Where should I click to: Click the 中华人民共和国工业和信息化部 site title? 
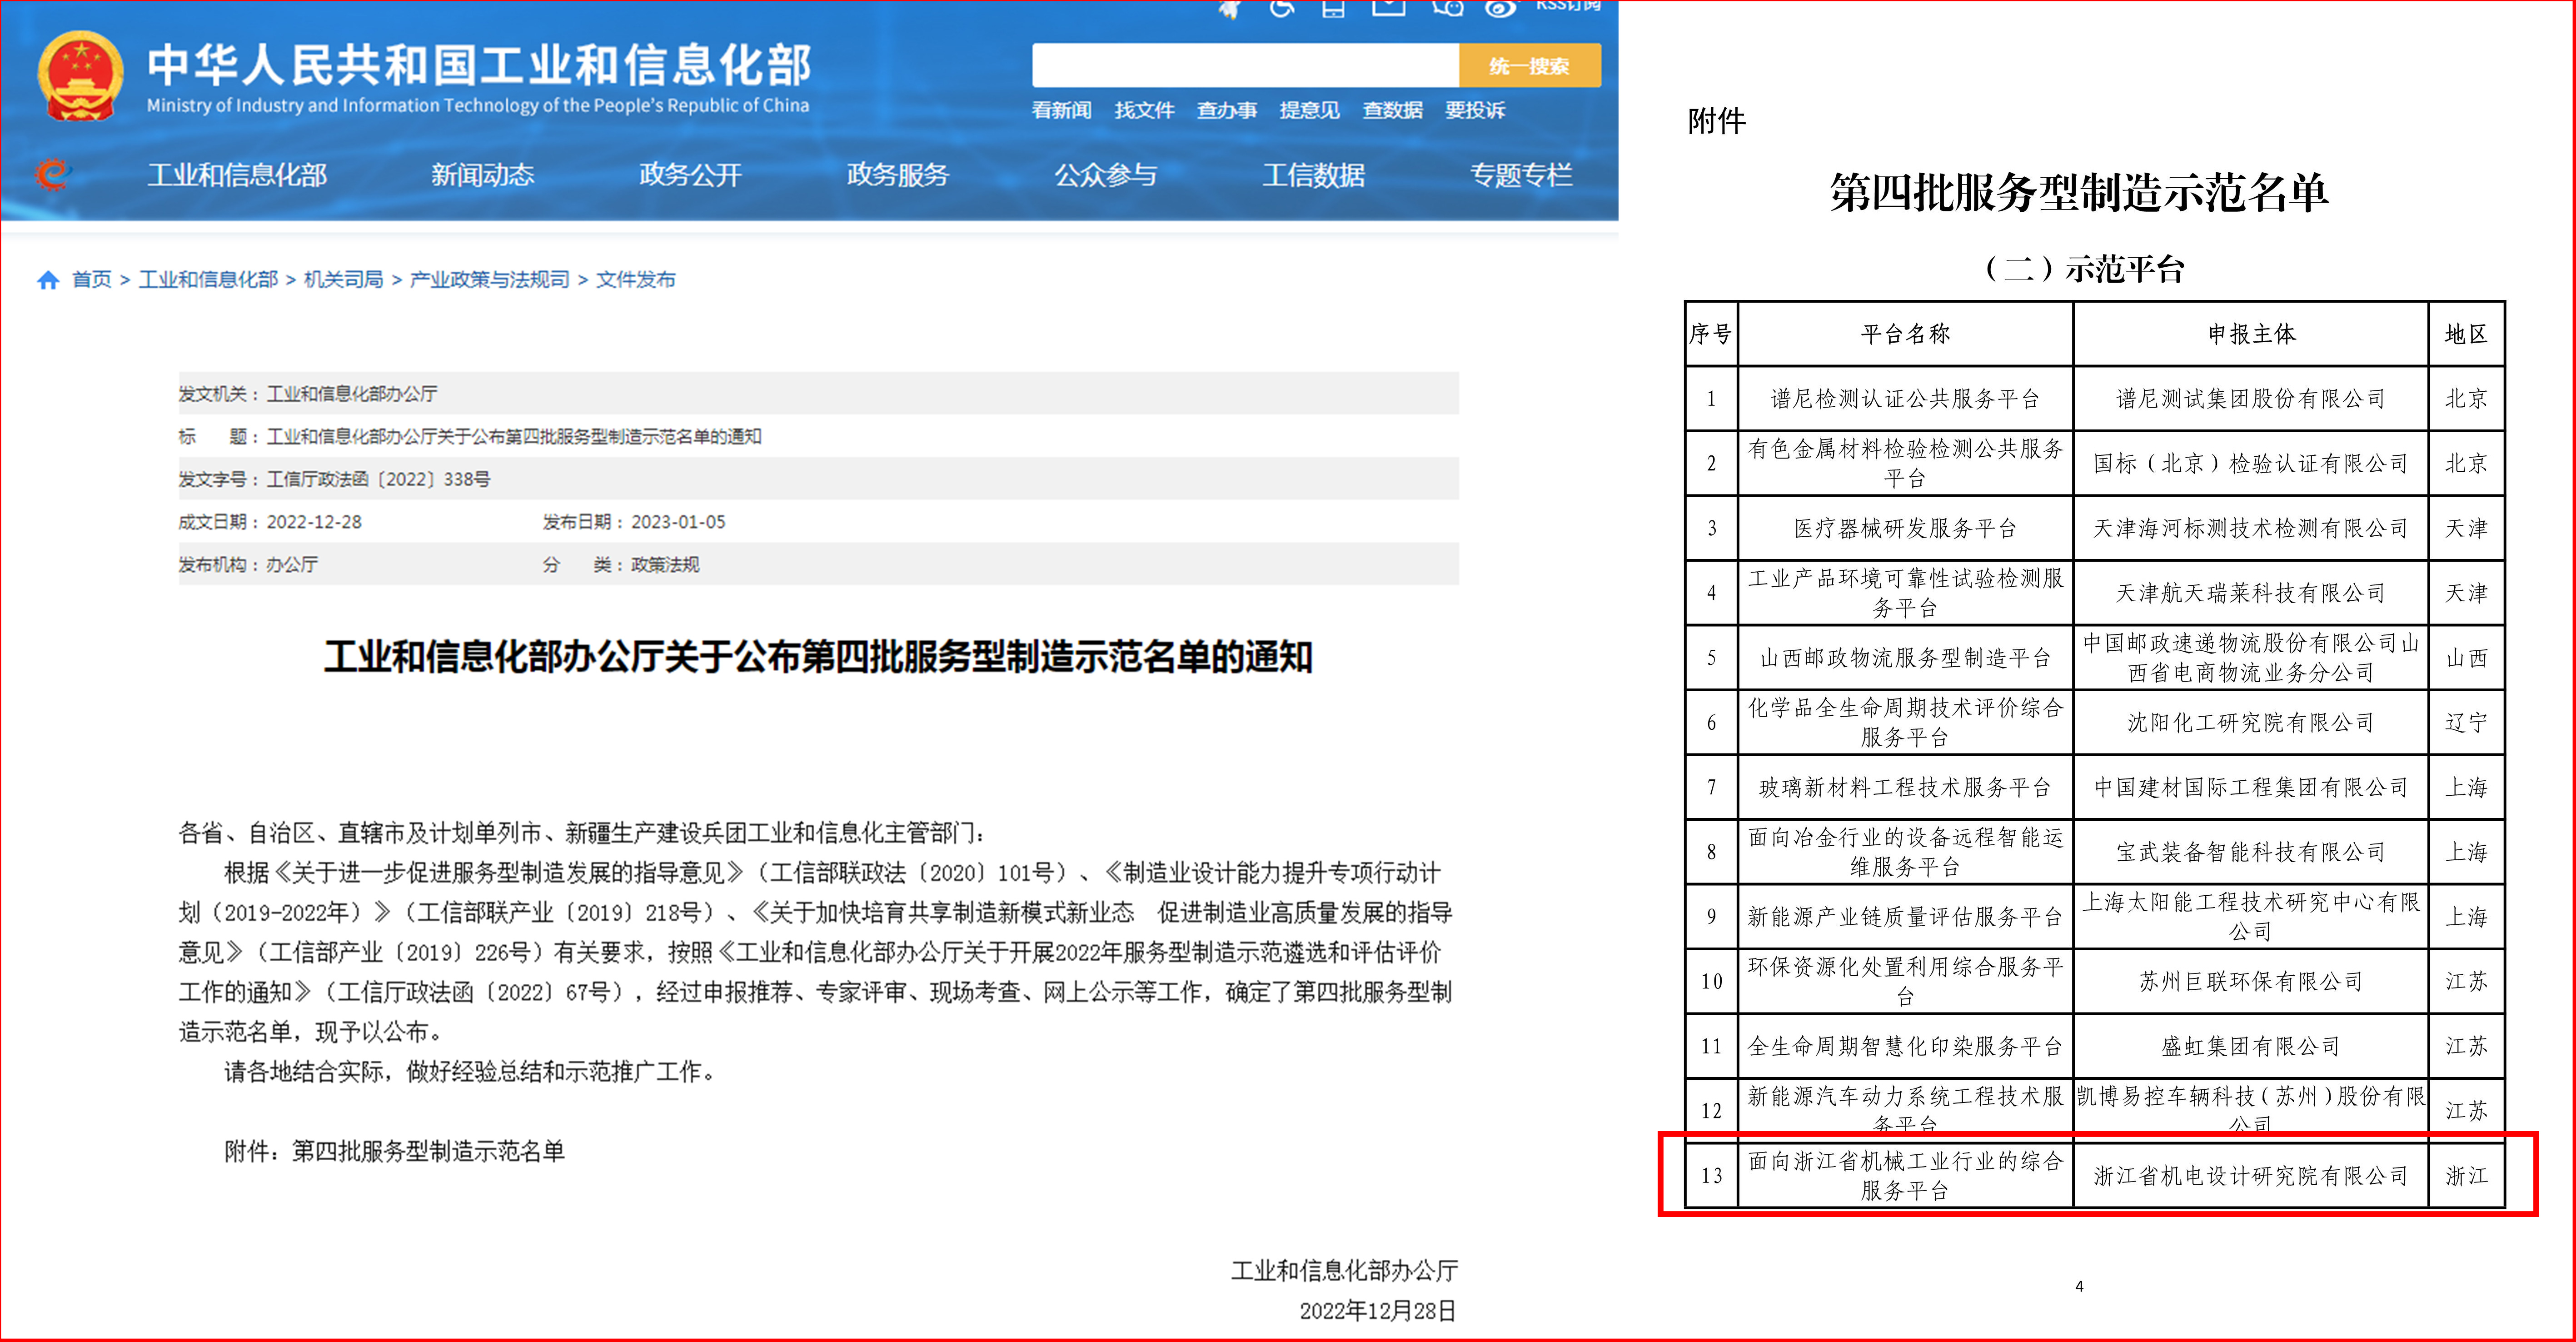click(479, 65)
